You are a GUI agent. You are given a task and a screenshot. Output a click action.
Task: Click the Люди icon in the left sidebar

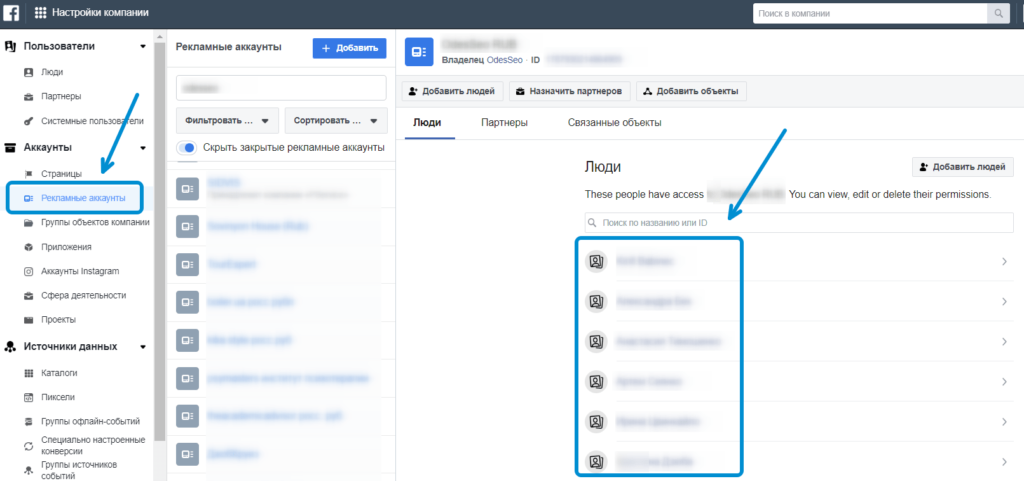tap(28, 72)
